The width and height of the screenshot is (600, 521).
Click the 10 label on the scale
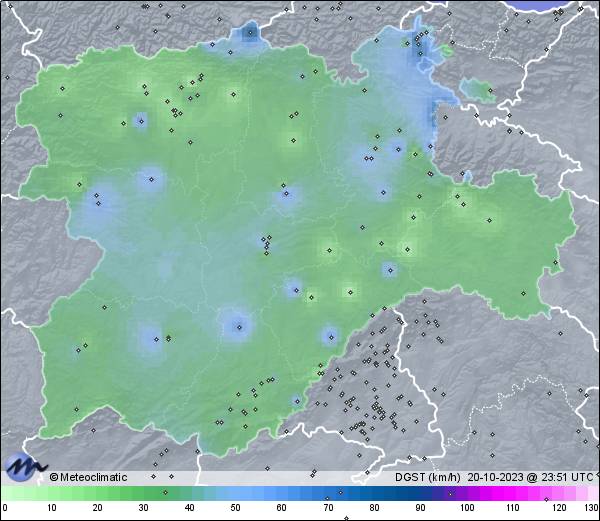click(52, 508)
